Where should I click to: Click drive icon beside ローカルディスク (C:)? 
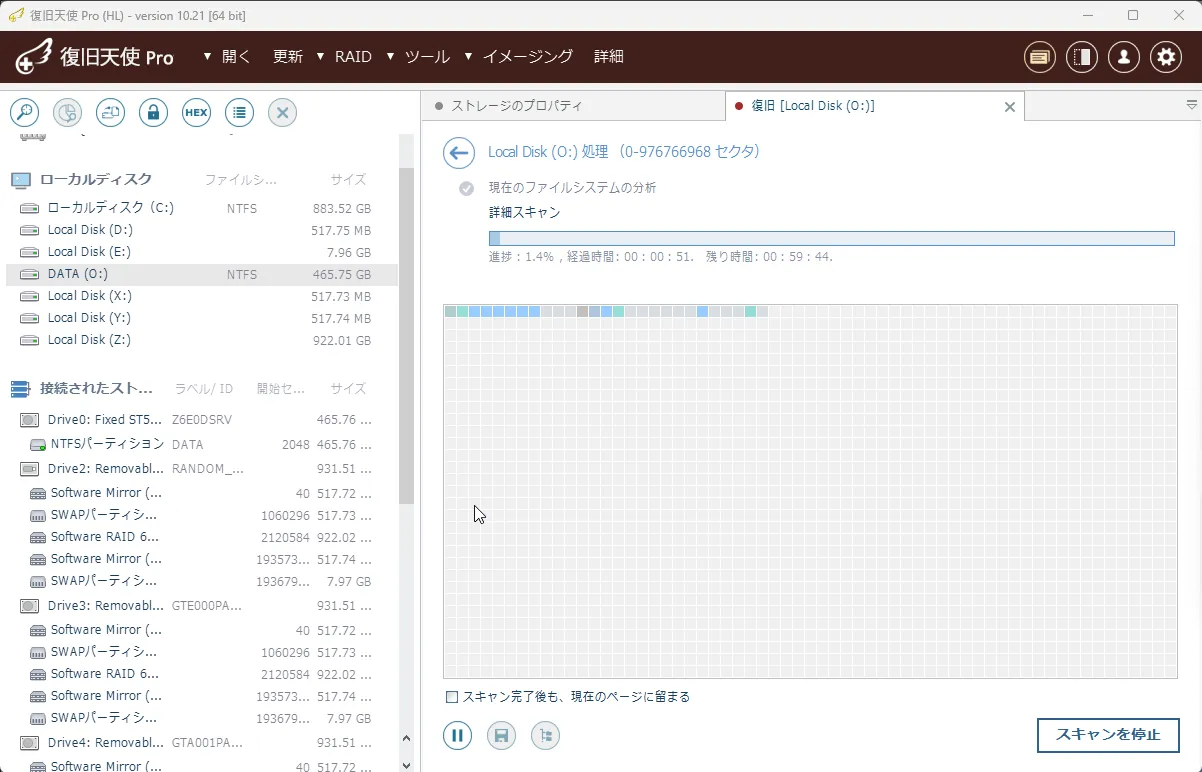(30, 208)
